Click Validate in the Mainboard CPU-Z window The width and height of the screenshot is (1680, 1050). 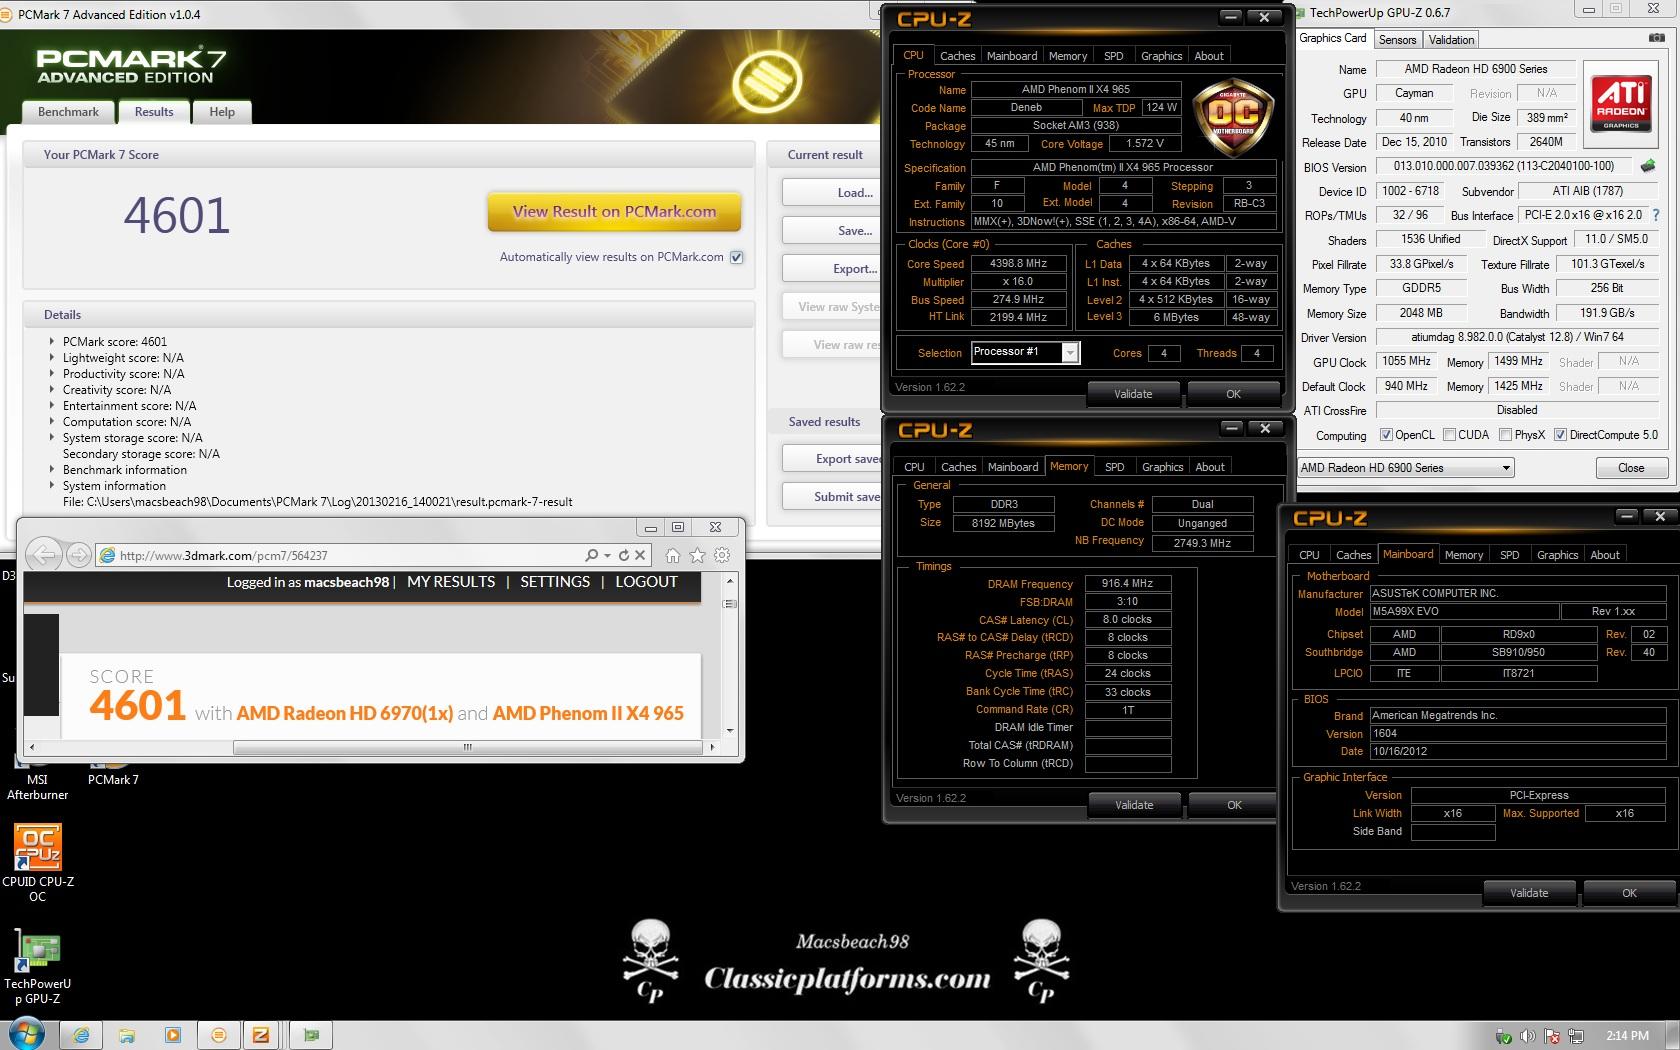point(1529,893)
